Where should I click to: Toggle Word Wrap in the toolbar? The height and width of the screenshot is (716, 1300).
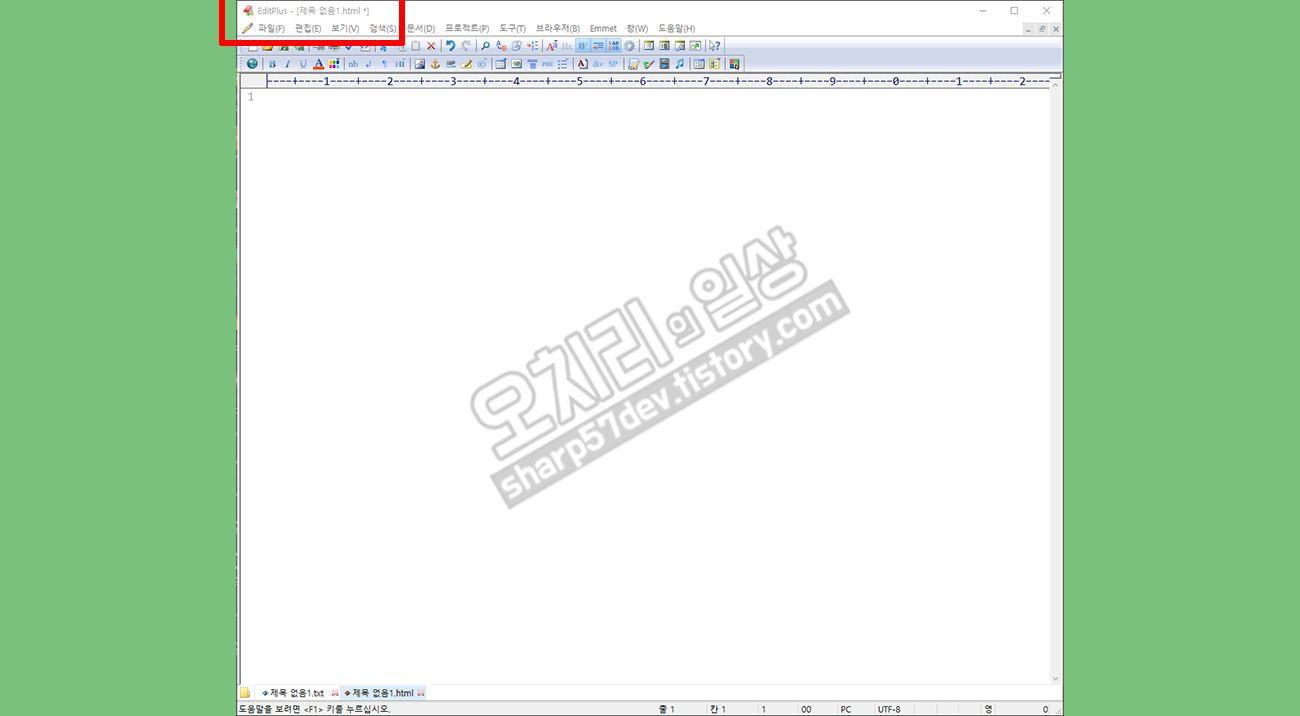[583, 46]
